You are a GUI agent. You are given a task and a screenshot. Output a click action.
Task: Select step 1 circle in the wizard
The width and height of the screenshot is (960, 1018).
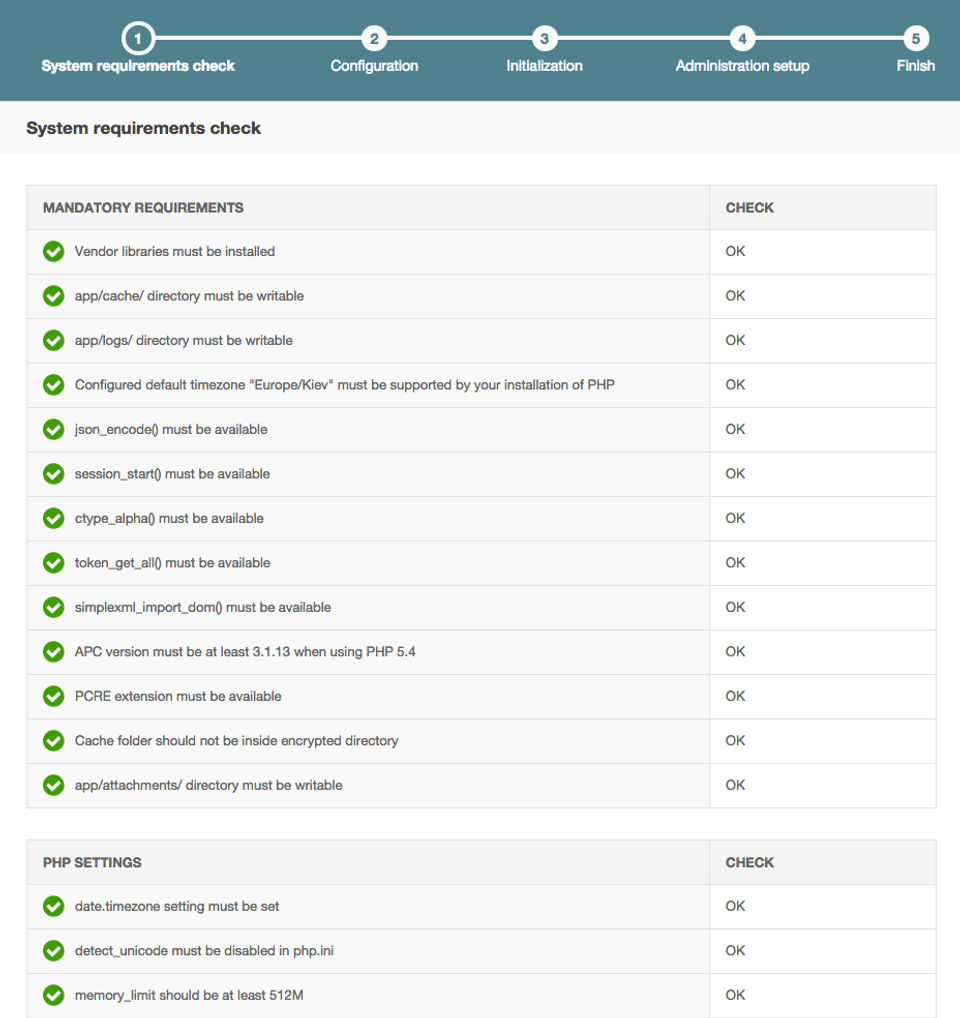[138, 39]
